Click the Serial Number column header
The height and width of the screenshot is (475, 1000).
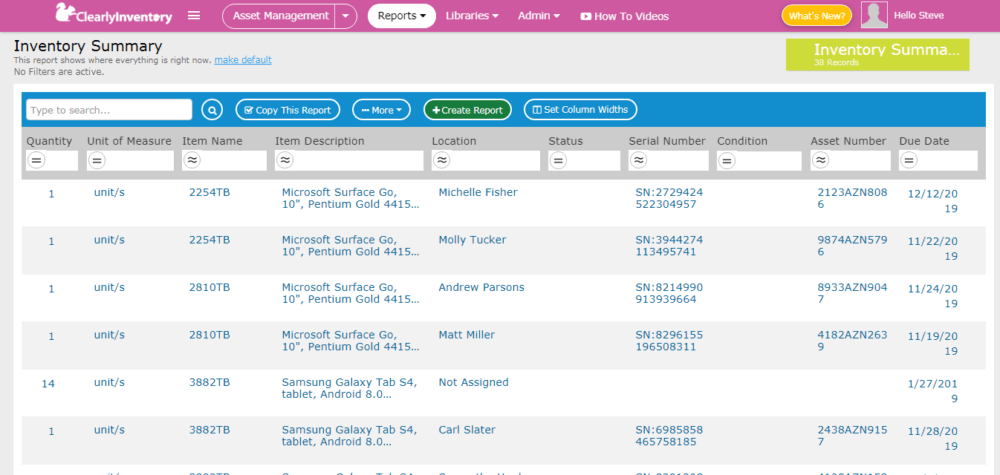coord(667,141)
